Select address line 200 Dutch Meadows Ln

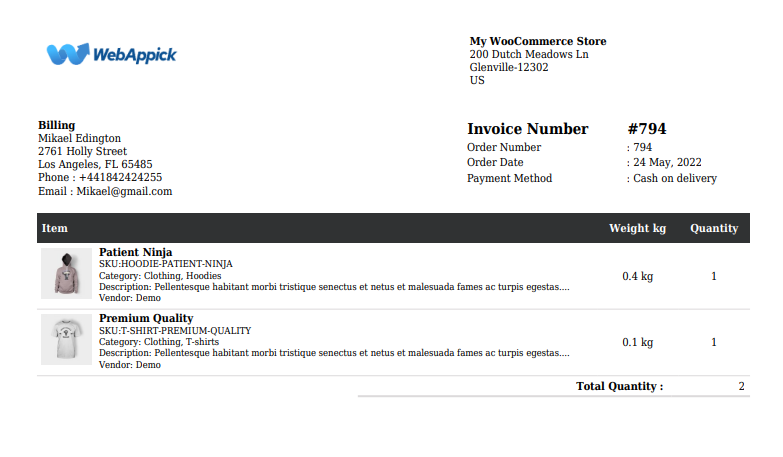[x=529, y=54]
